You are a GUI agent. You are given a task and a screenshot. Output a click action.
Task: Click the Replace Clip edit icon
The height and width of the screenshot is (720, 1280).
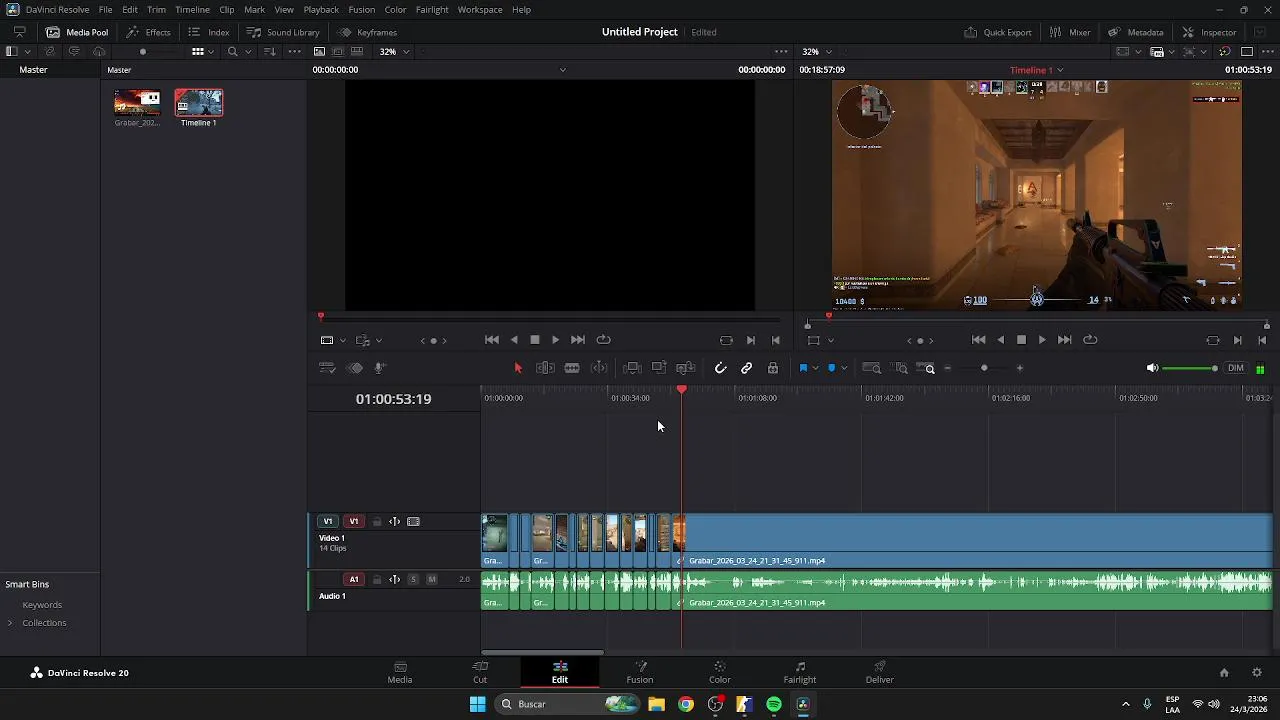click(686, 368)
